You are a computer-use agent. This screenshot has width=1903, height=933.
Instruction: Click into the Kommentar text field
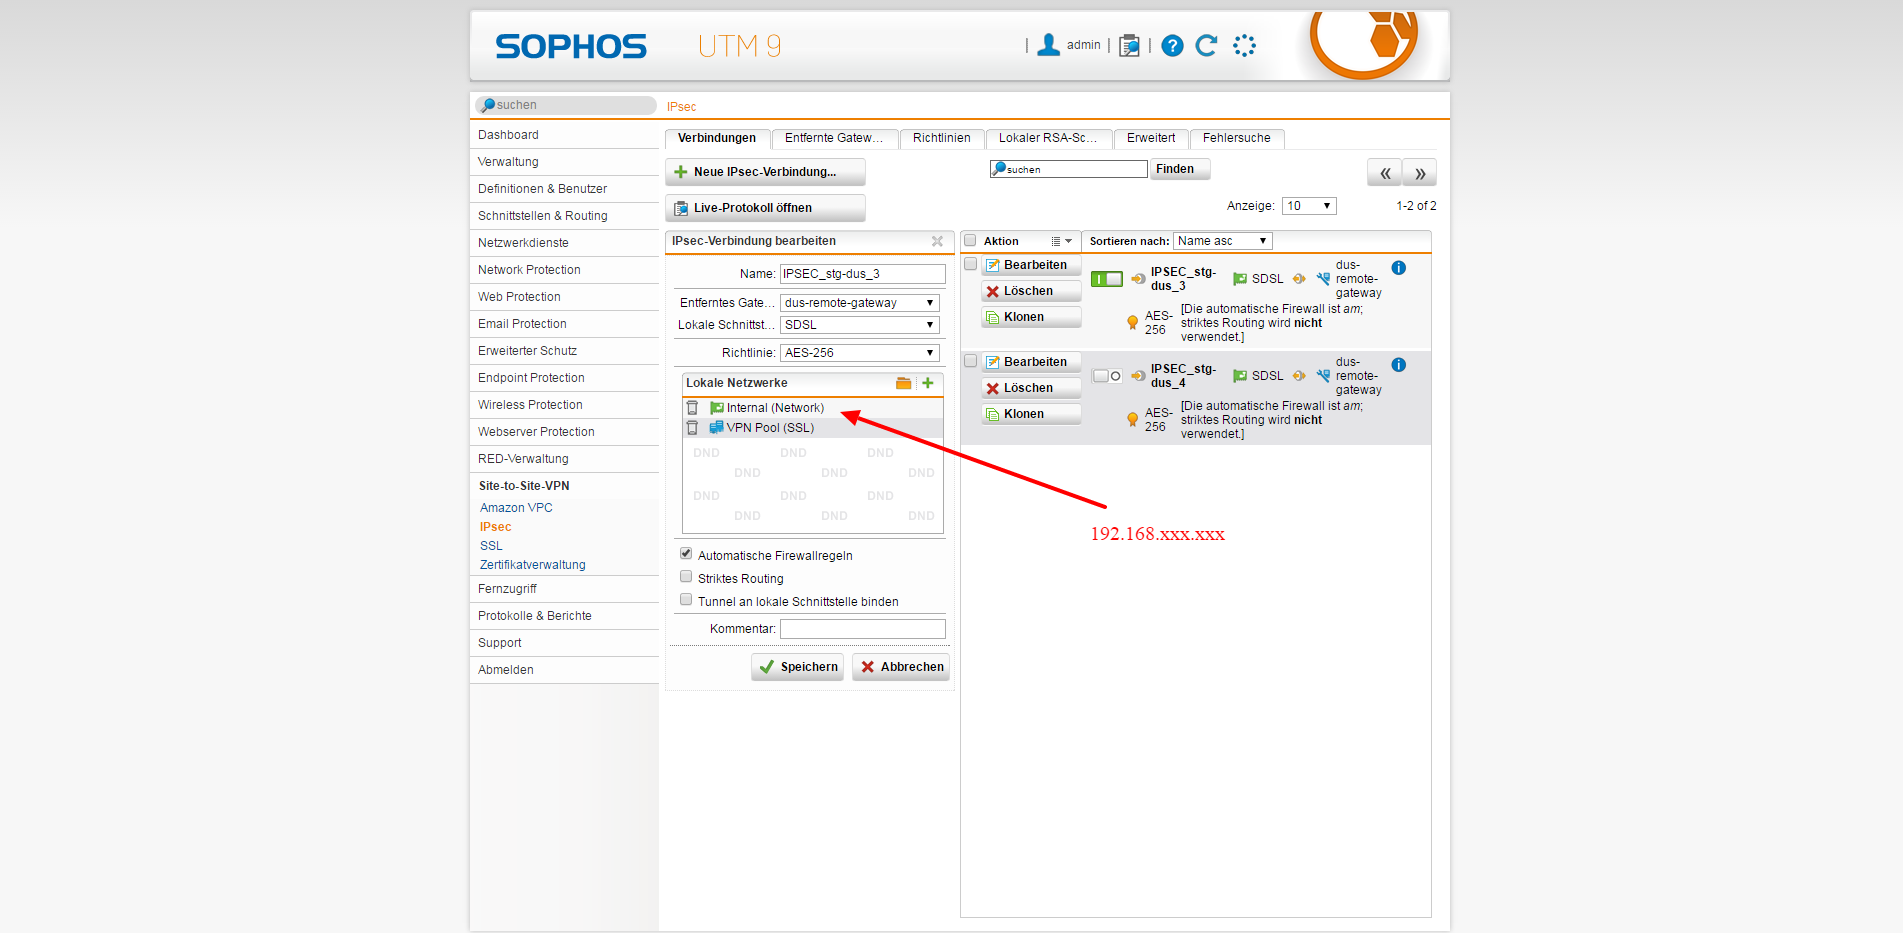[x=862, y=629]
